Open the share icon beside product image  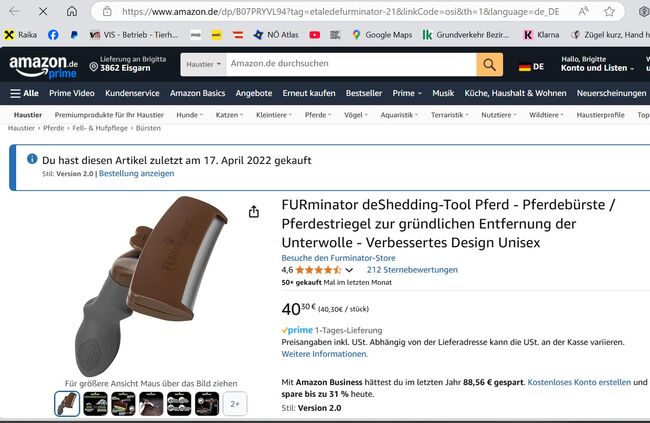click(x=254, y=212)
